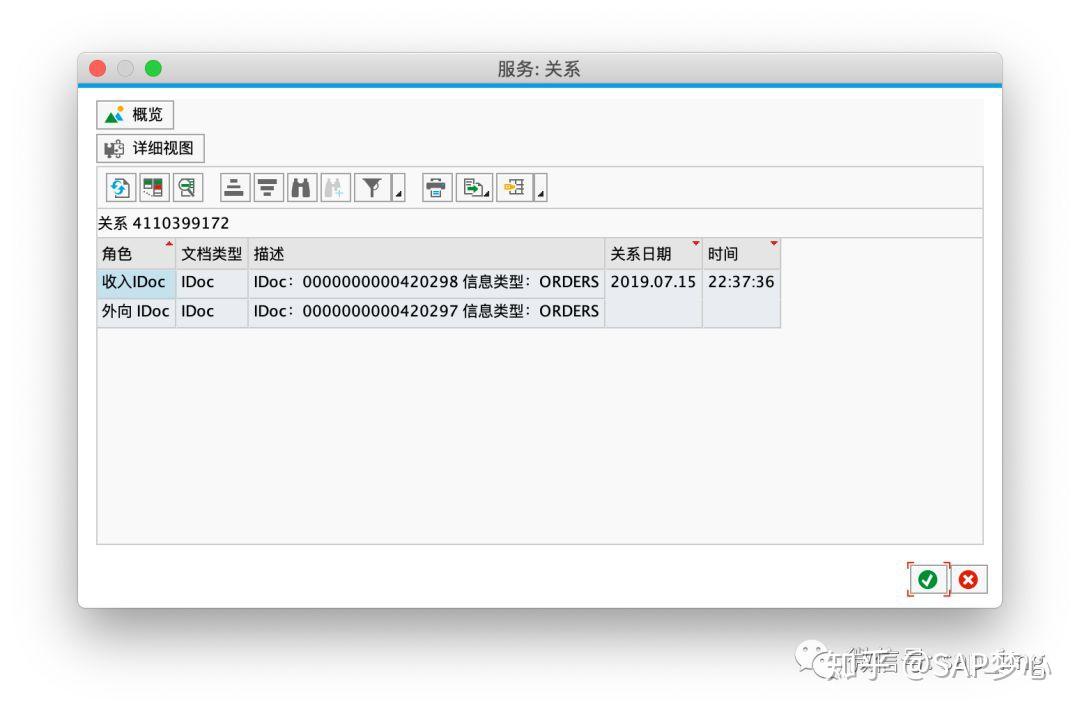Click the Find Next binoculars-plus icon
Viewport: 1080px width, 711px height.
point(335,187)
